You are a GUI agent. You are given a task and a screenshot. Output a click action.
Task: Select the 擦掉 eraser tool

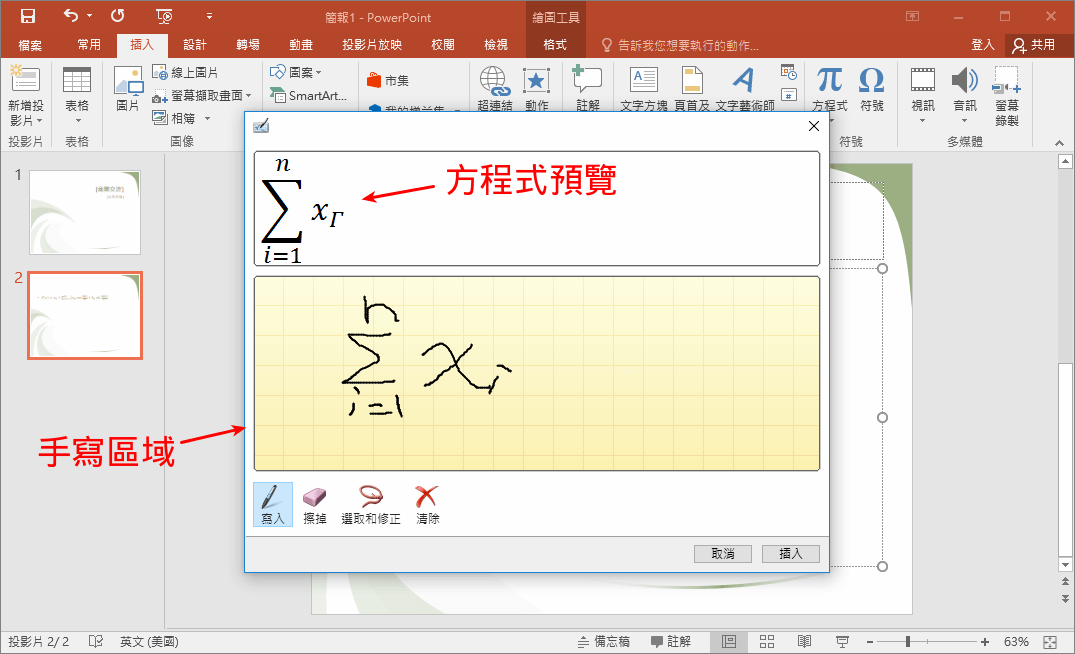(316, 503)
